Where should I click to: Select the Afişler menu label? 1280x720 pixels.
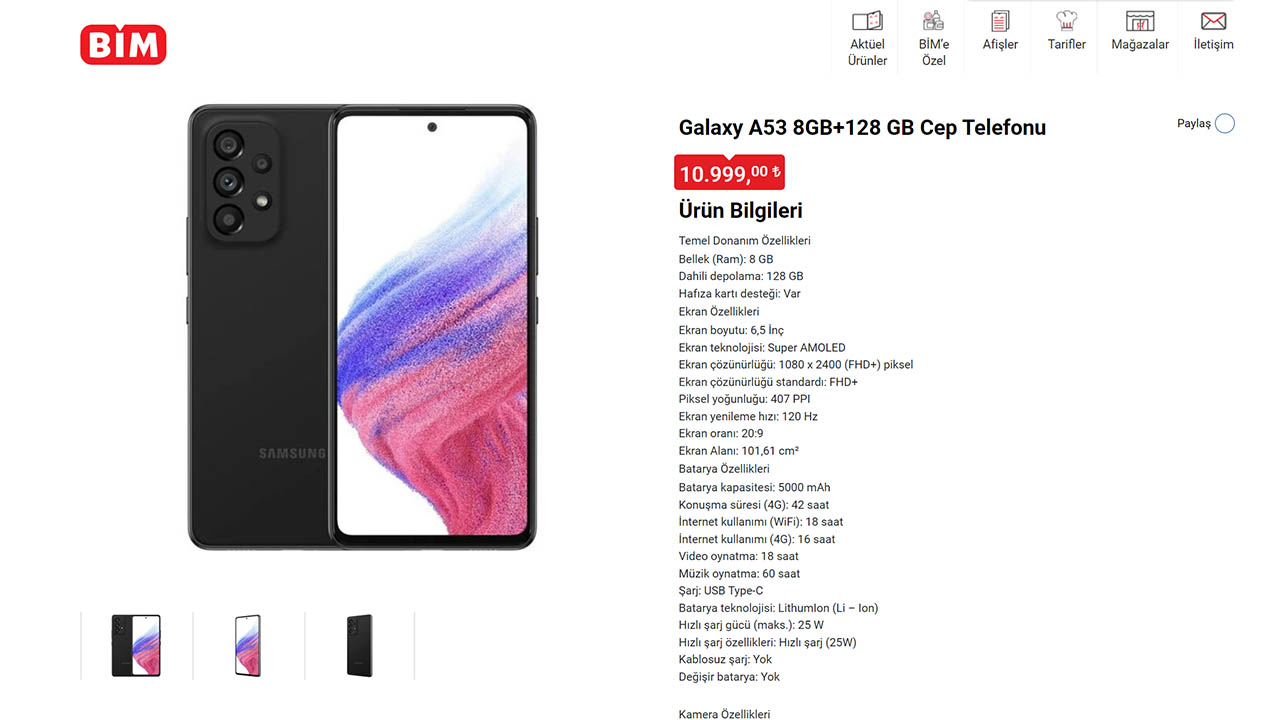click(x=1000, y=44)
